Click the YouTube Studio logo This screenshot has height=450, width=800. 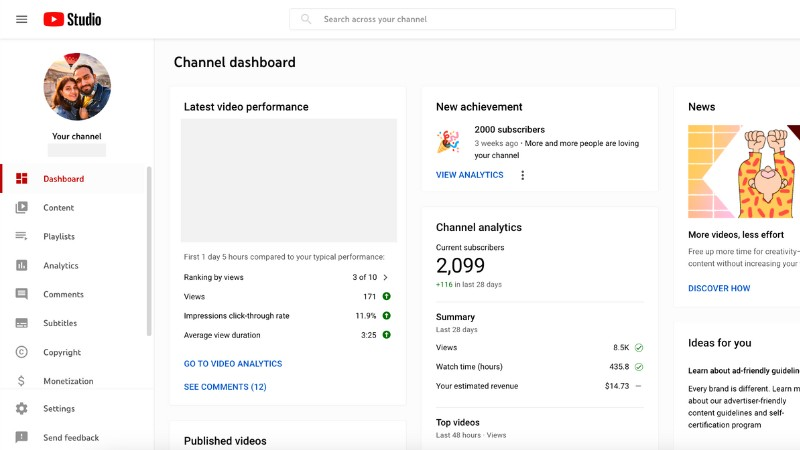pos(72,19)
